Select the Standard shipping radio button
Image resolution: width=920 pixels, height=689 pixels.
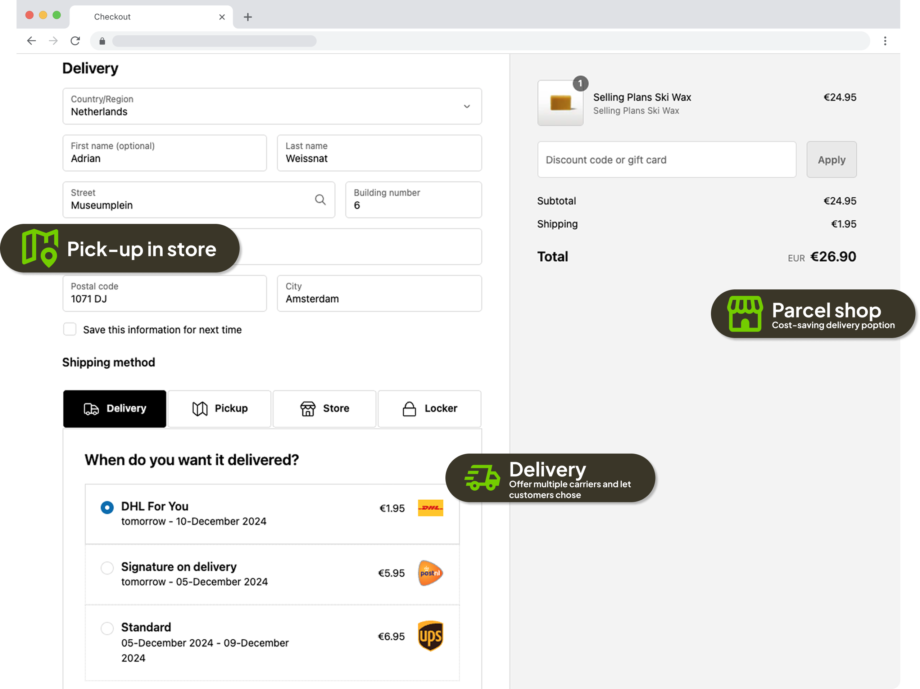point(107,629)
